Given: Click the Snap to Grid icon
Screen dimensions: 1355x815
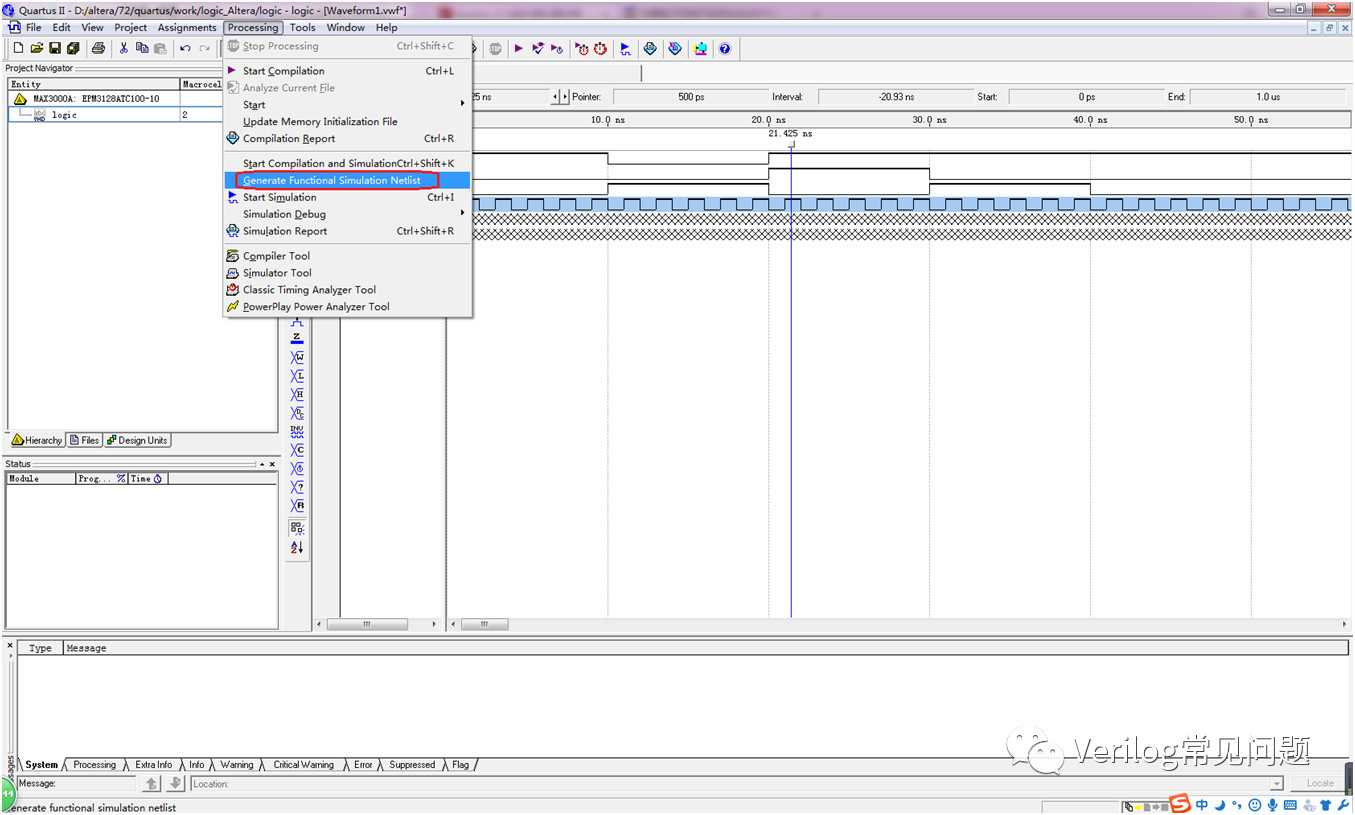Looking at the screenshot, I should 297,528.
